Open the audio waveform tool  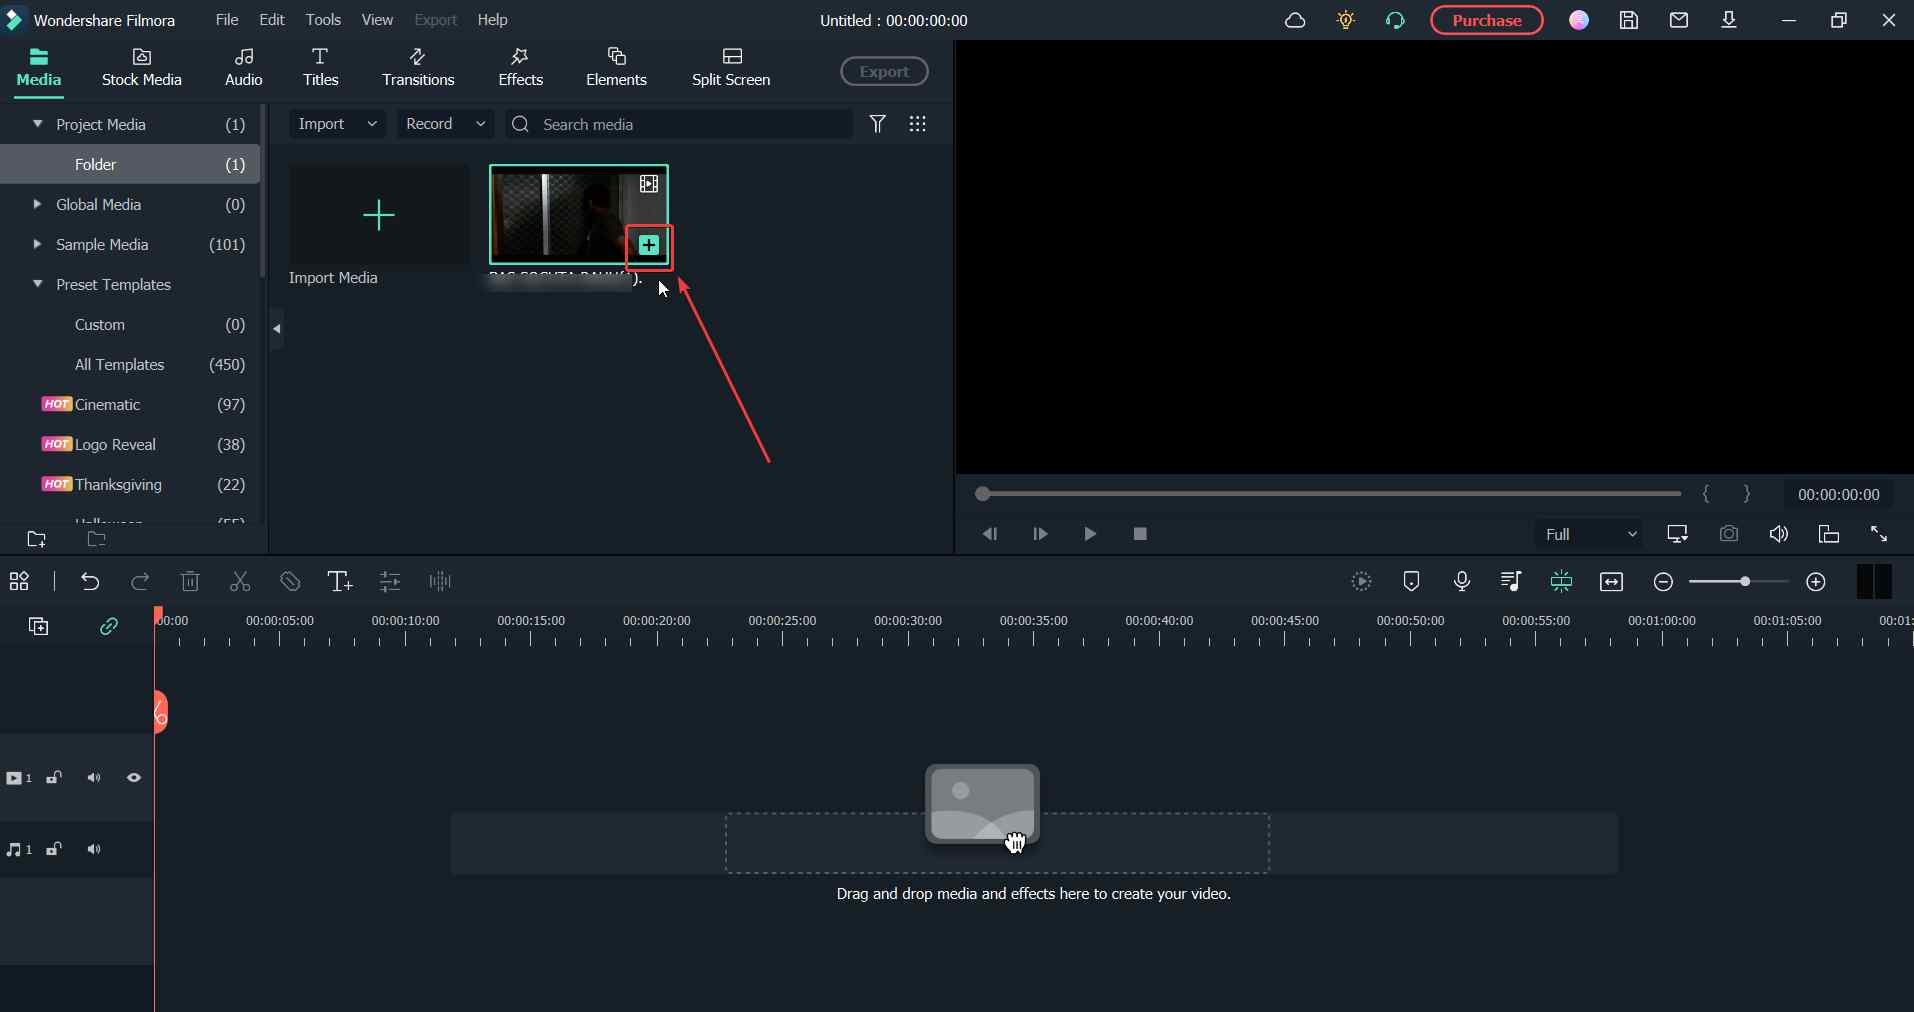440,581
